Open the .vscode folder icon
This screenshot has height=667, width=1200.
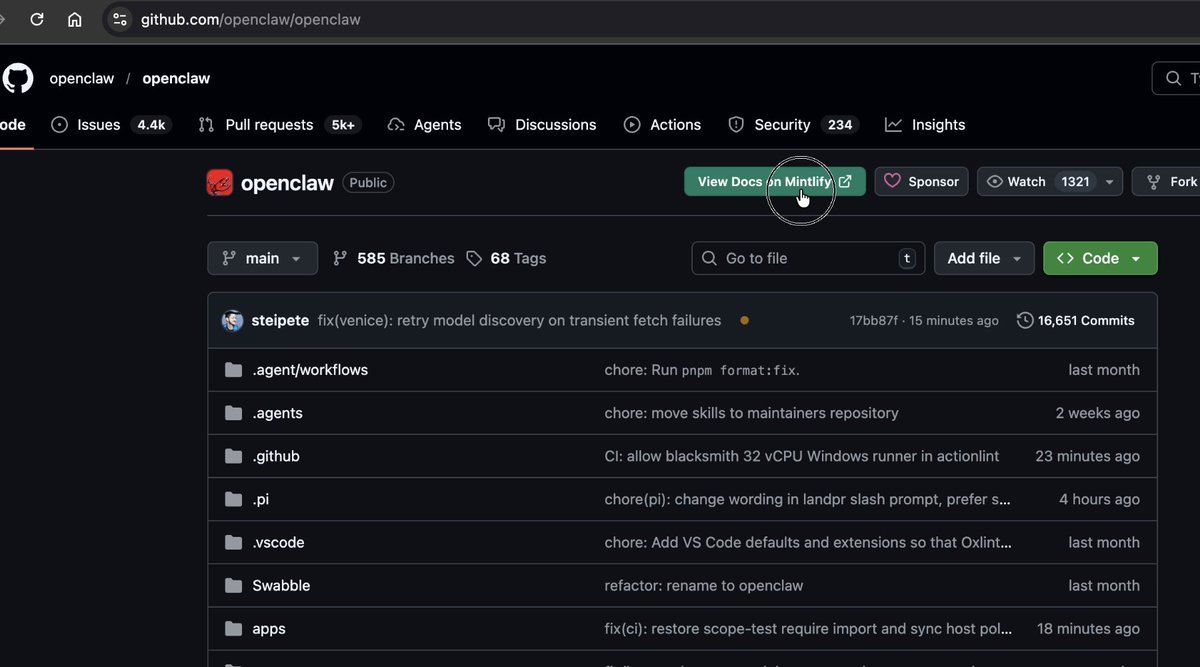pyautogui.click(x=234, y=542)
